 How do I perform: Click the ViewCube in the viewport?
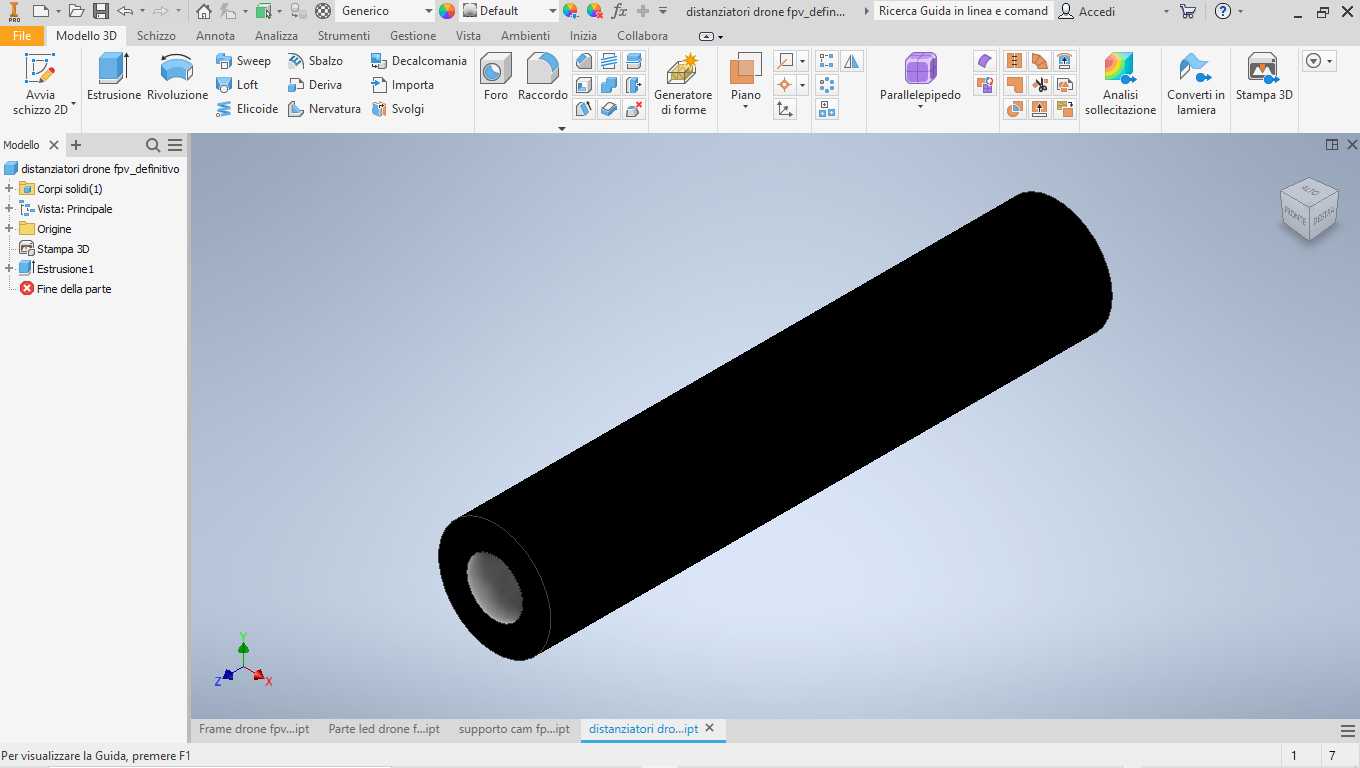[x=1309, y=210]
